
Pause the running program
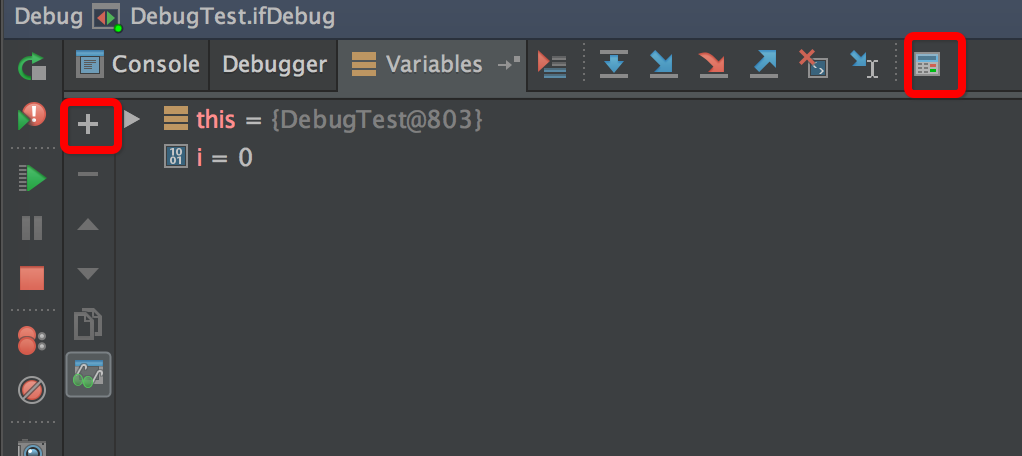pos(31,229)
